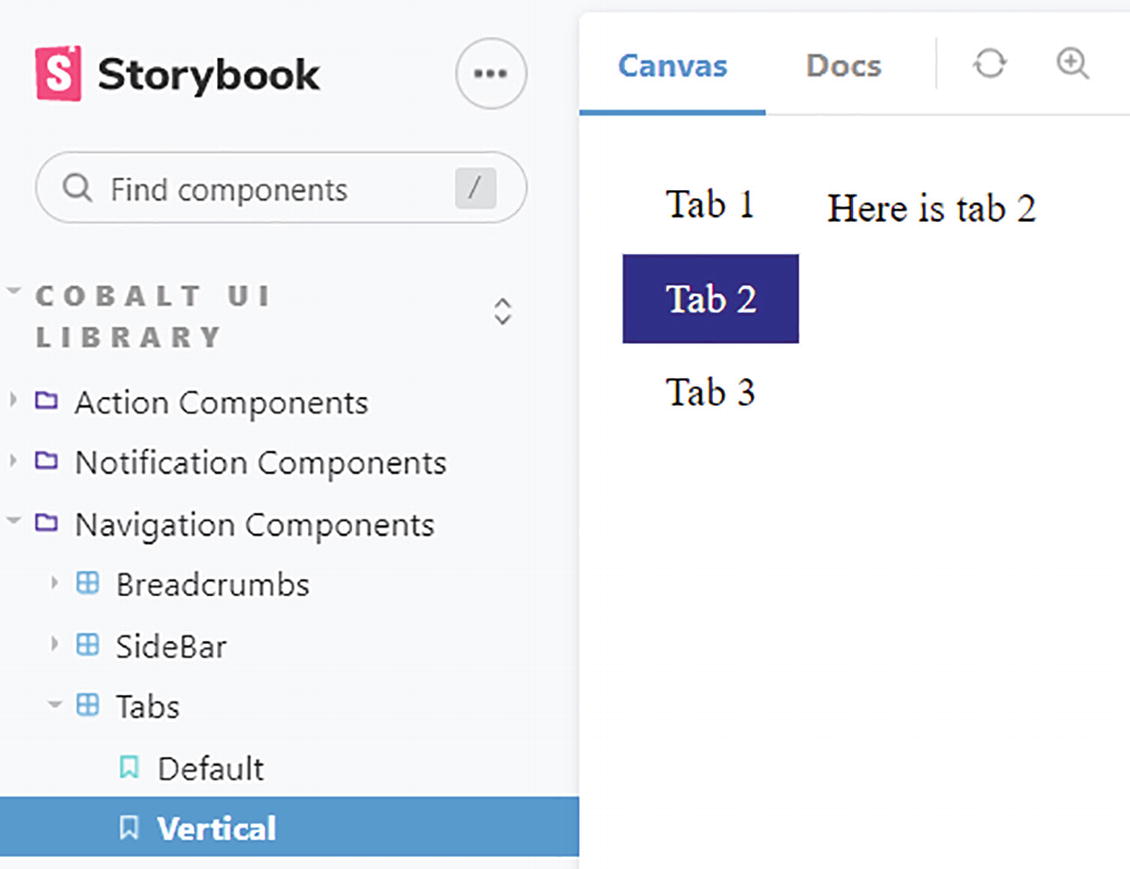Click the remount component refresh icon
1130x869 pixels.
coord(989,65)
